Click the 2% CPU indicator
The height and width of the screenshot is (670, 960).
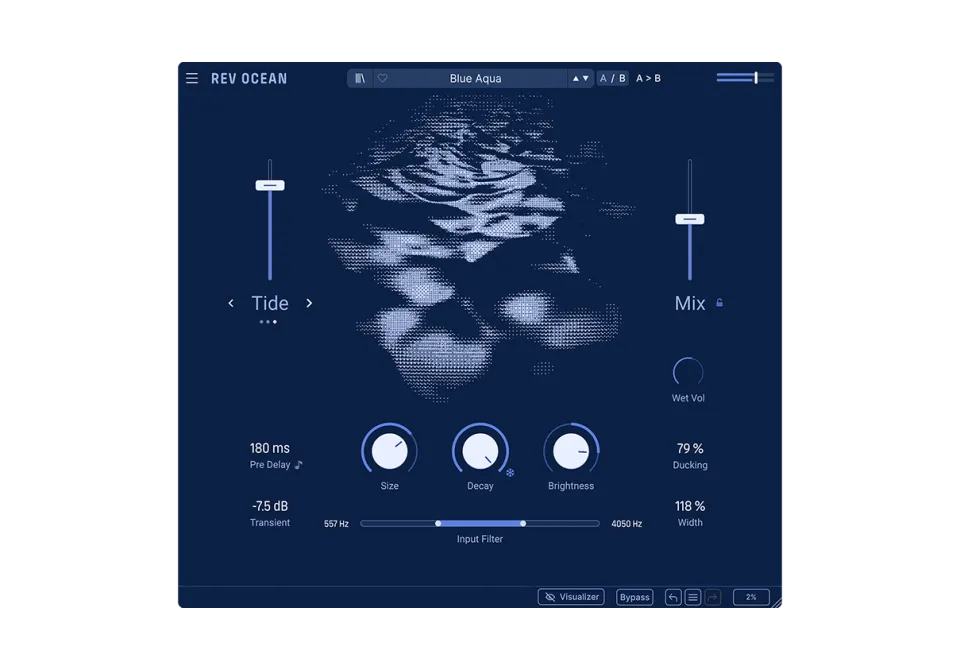[751, 597]
